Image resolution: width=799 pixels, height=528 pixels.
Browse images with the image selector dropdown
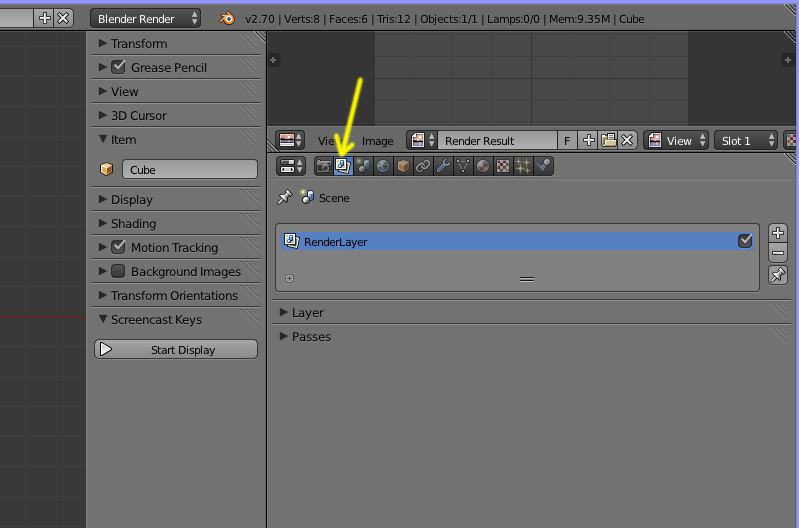(x=422, y=140)
